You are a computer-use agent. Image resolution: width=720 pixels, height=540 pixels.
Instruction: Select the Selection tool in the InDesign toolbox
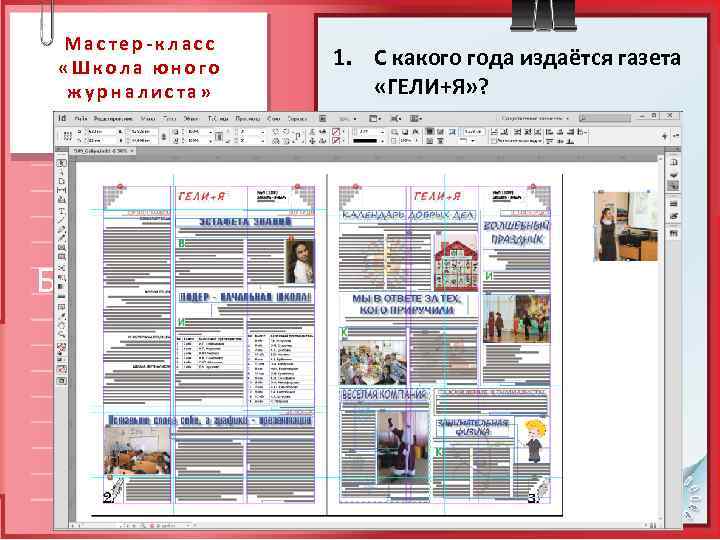click(x=61, y=163)
